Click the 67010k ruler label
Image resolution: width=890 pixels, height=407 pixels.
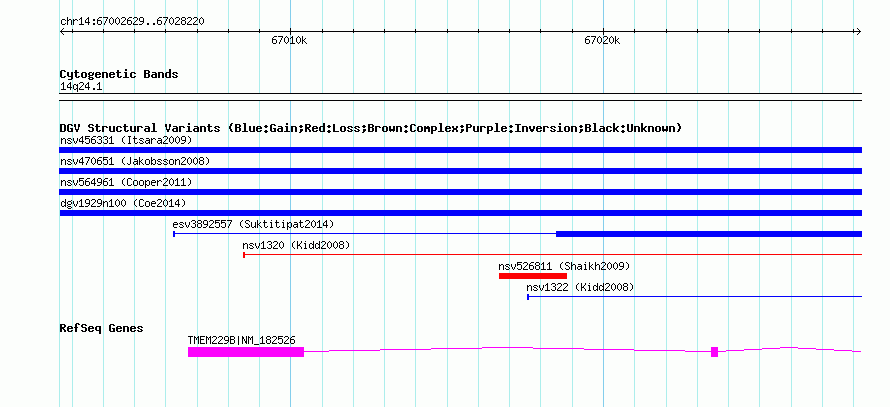[x=289, y=40]
